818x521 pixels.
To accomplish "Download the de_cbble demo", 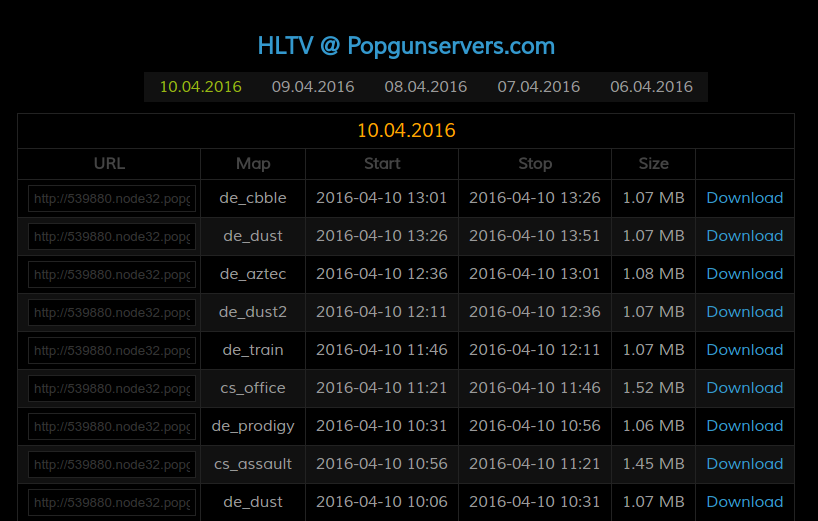I will (x=744, y=198).
